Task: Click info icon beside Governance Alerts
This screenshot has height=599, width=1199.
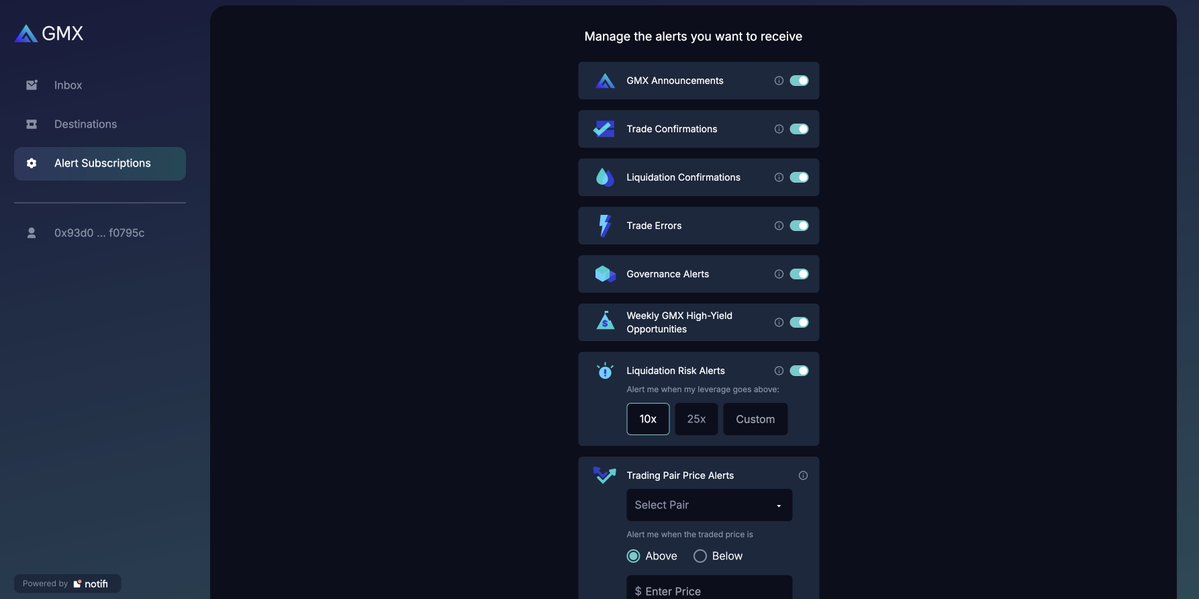Action: pyautogui.click(x=778, y=274)
